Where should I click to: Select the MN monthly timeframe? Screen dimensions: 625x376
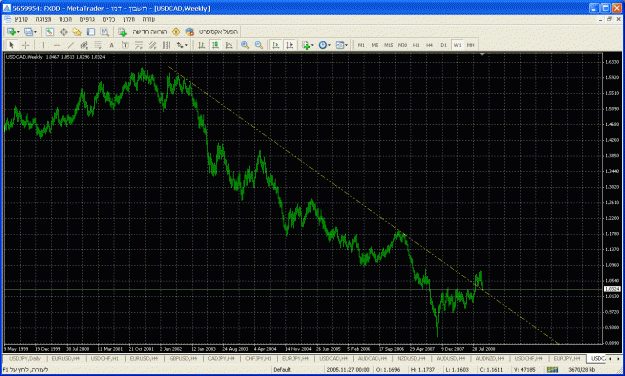(x=471, y=45)
